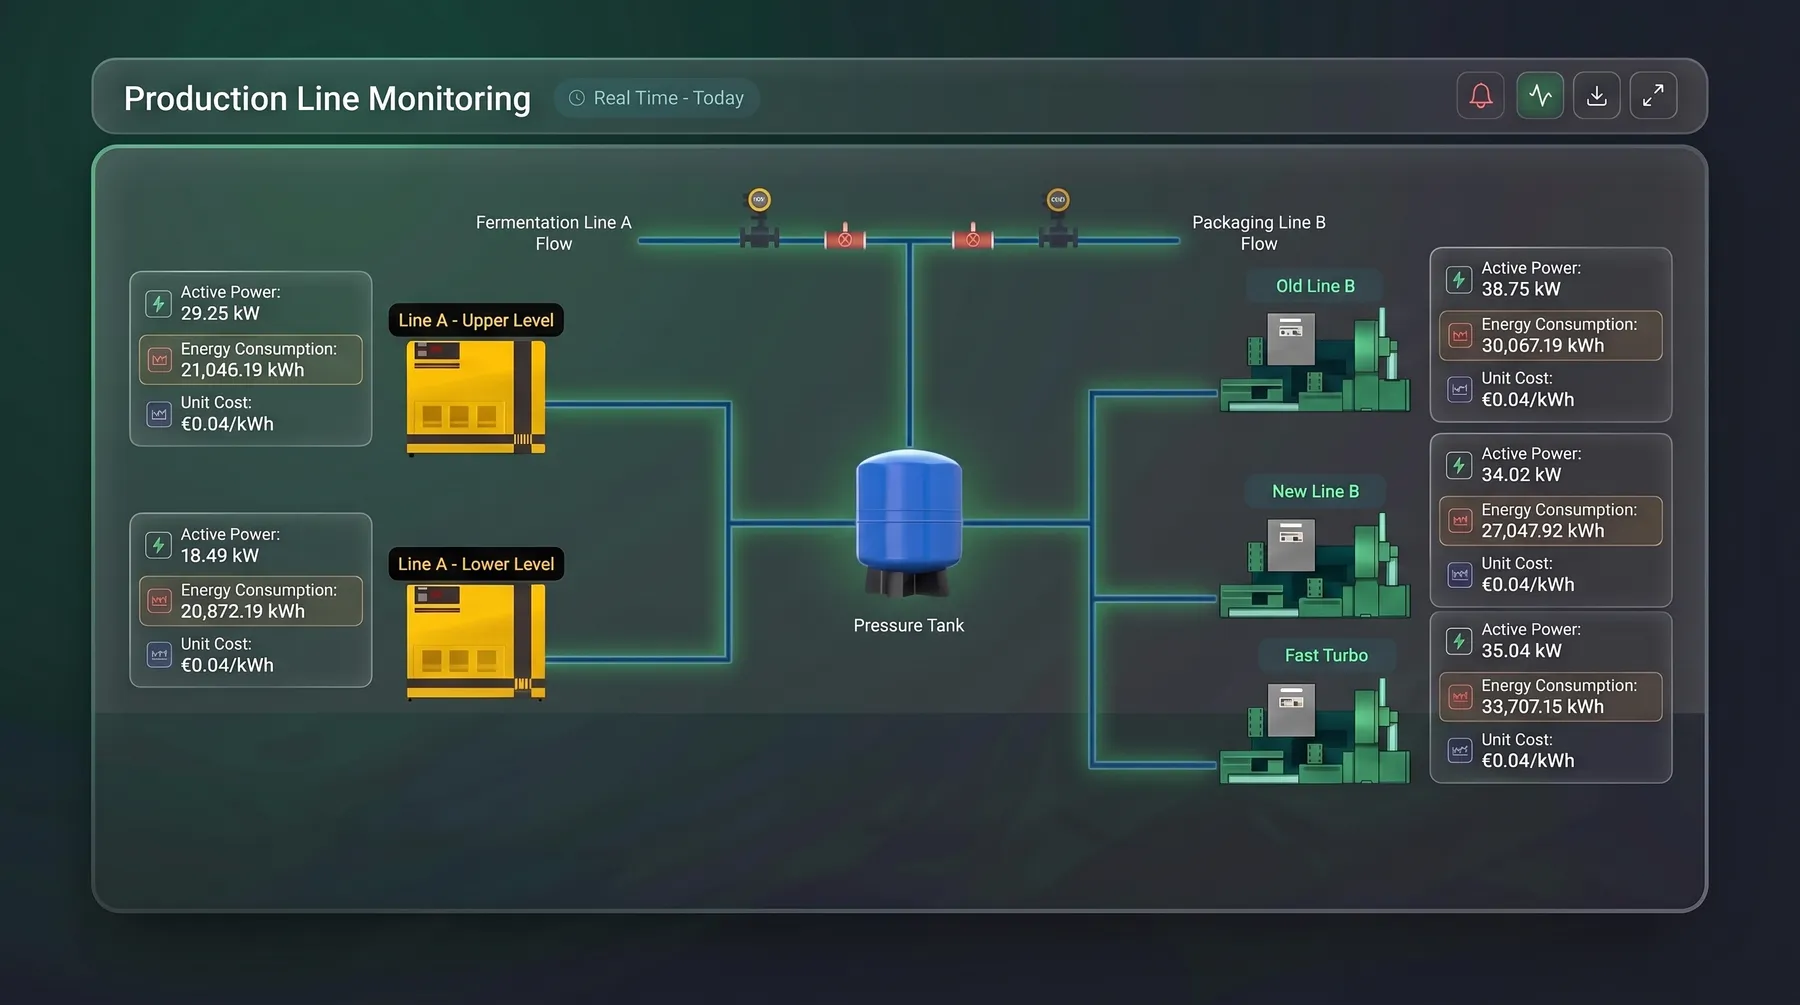Screen dimensions: 1800x1005
Task: Expand the dashboard to fullscreen
Action: coord(1654,96)
